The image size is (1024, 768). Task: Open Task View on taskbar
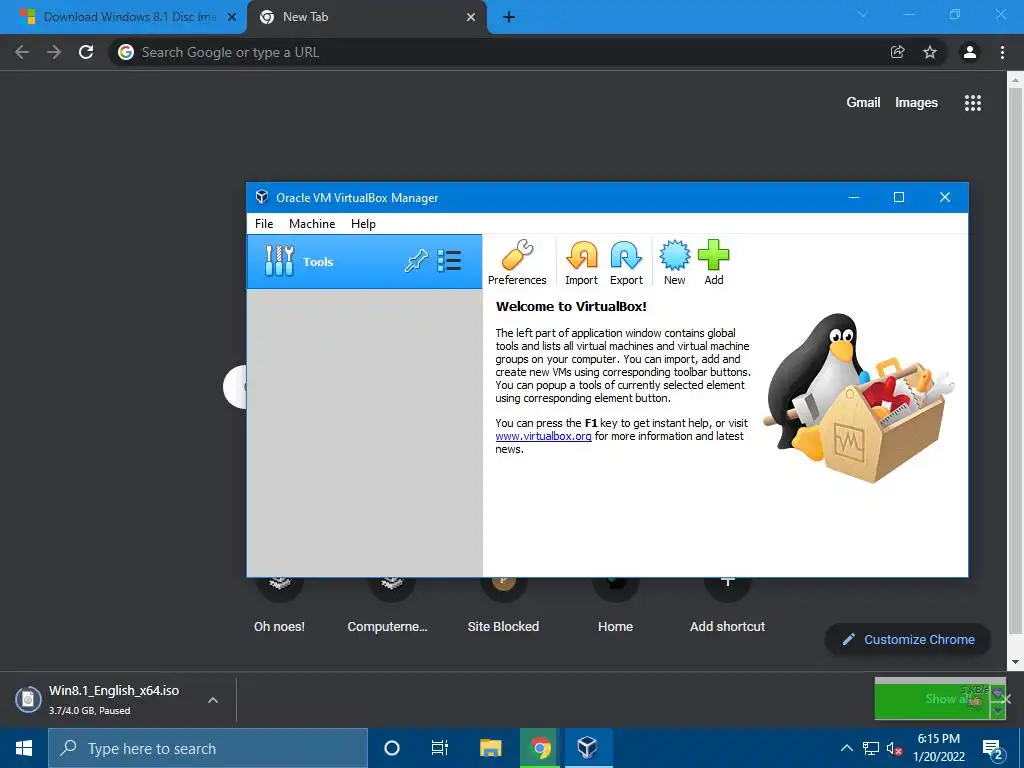point(440,748)
